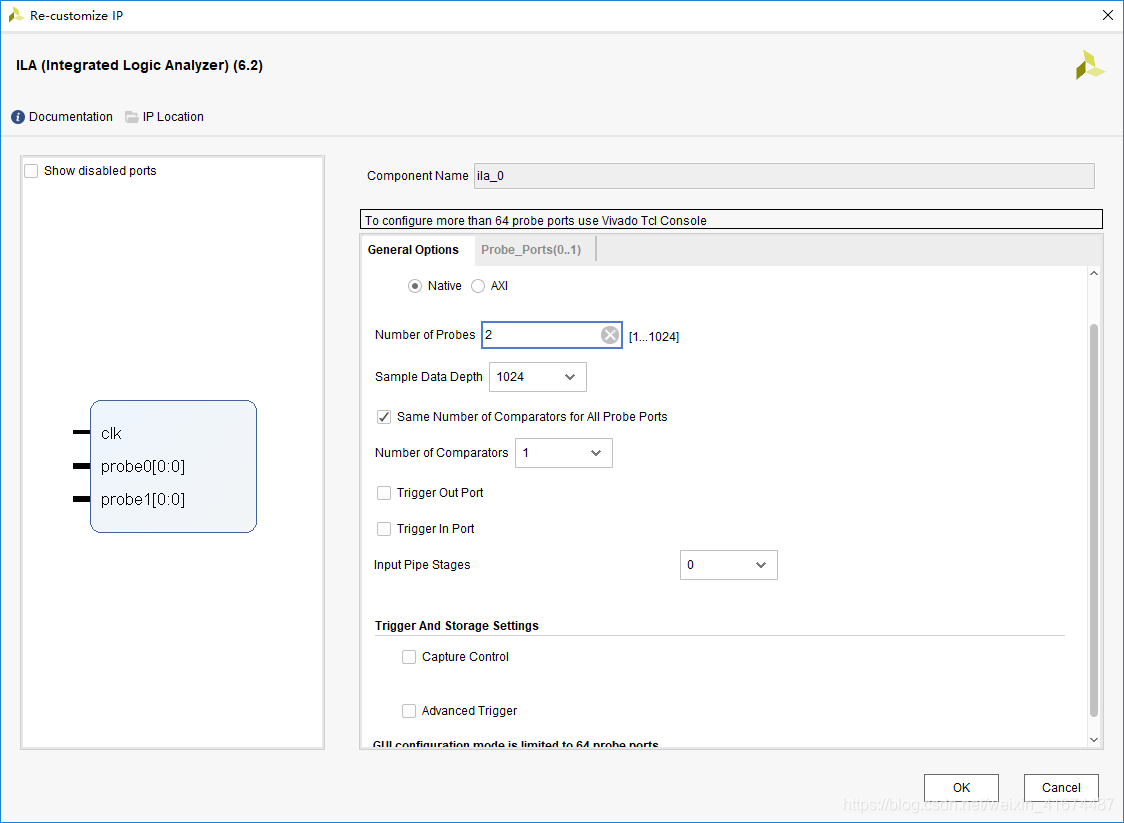Click the ILA (Integrated Logic Analyzer) (6.2) title

[x=139, y=65]
